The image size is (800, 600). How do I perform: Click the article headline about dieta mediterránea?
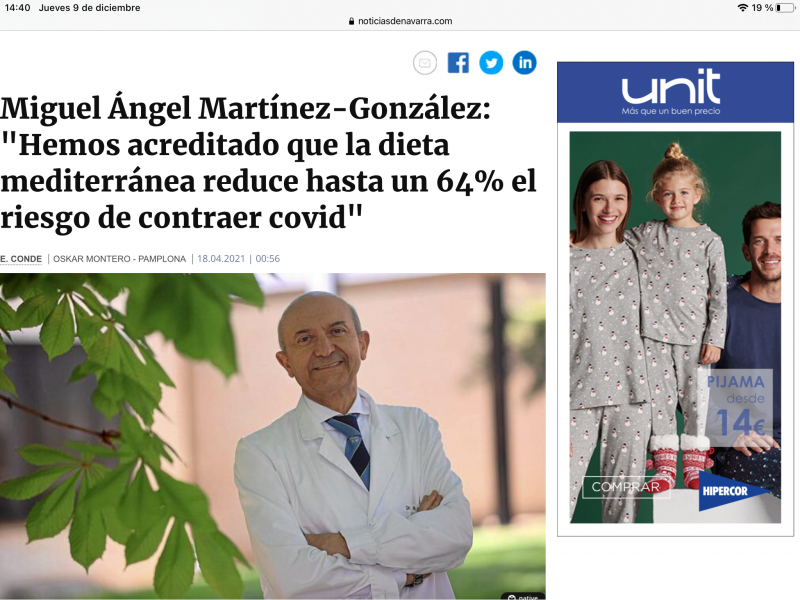[x=268, y=163]
